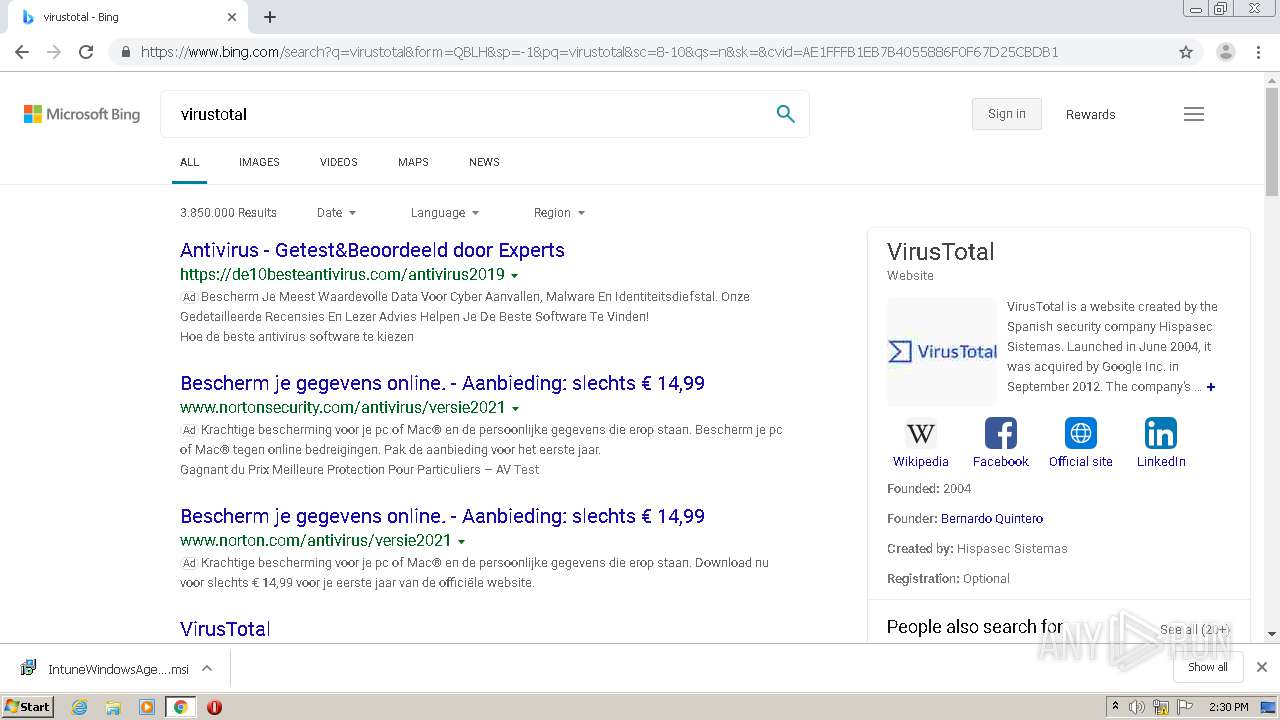Open the Chrome profile avatar

(x=1225, y=52)
